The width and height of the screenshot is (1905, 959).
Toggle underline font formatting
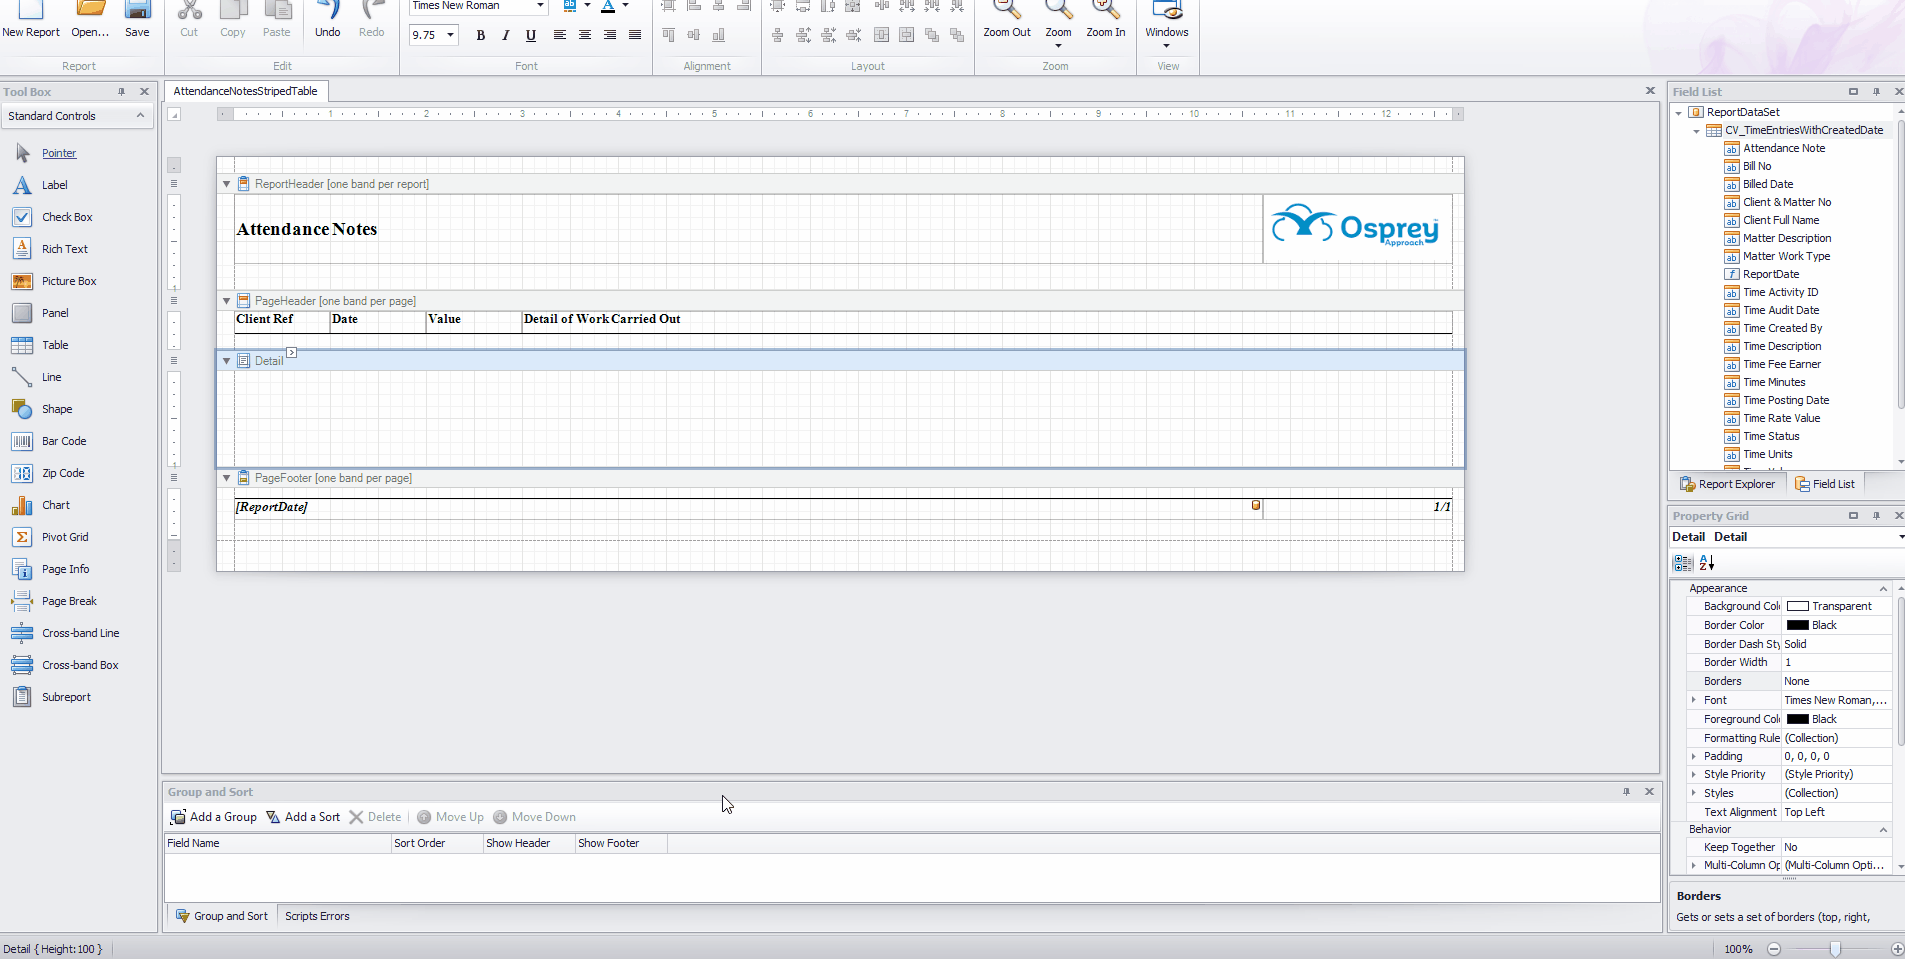531,35
